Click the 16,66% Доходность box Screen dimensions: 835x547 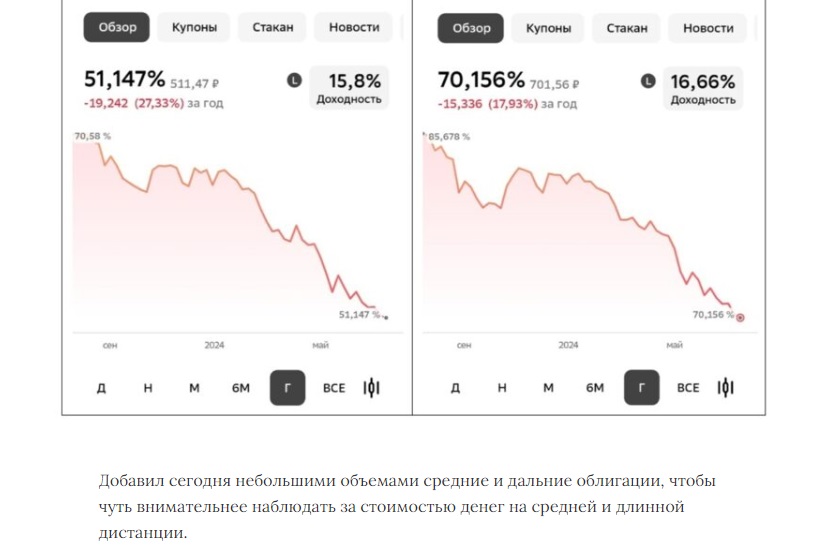pyautogui.click(x=703, y=87)
